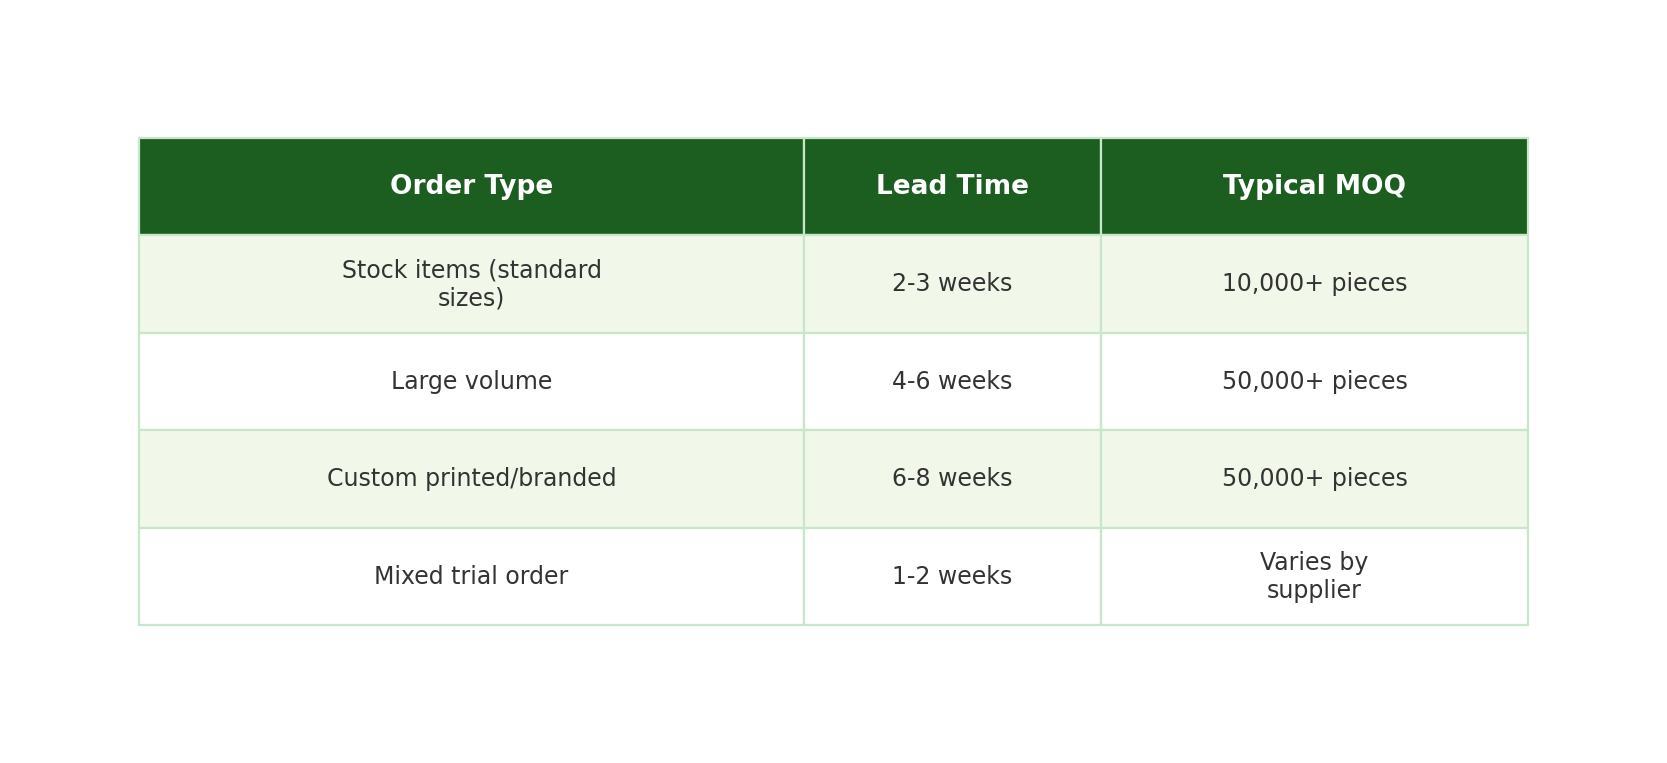Click the Order Type column header
The image size is (1667, 763).
(471, 186)
